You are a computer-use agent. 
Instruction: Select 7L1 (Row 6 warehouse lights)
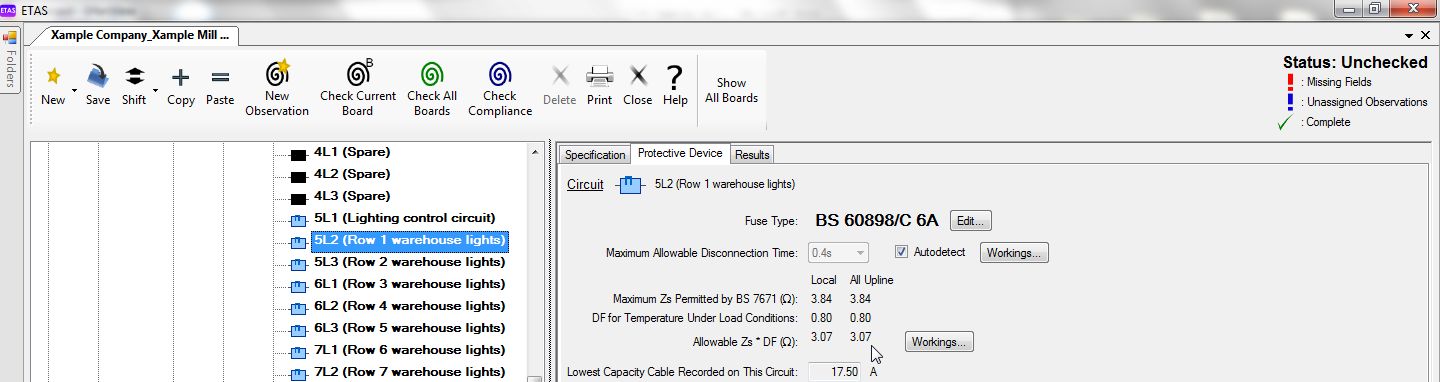(409, 350)
